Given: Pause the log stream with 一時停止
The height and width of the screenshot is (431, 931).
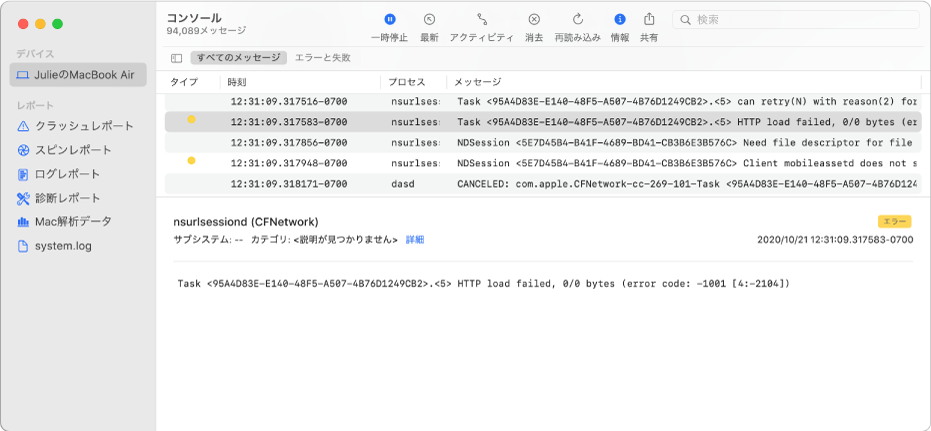Looking at the screenshot, I should pyautogui.click(x=389, y=28).
